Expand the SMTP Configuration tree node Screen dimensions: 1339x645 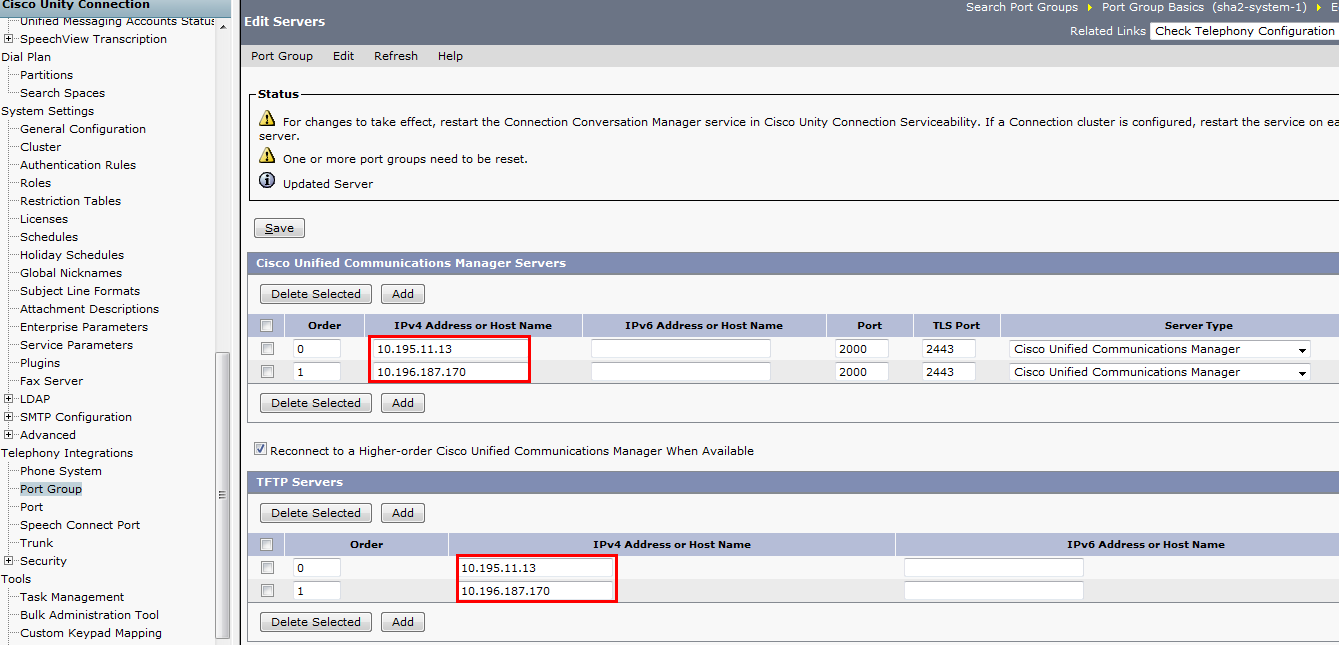coord(9,417)
